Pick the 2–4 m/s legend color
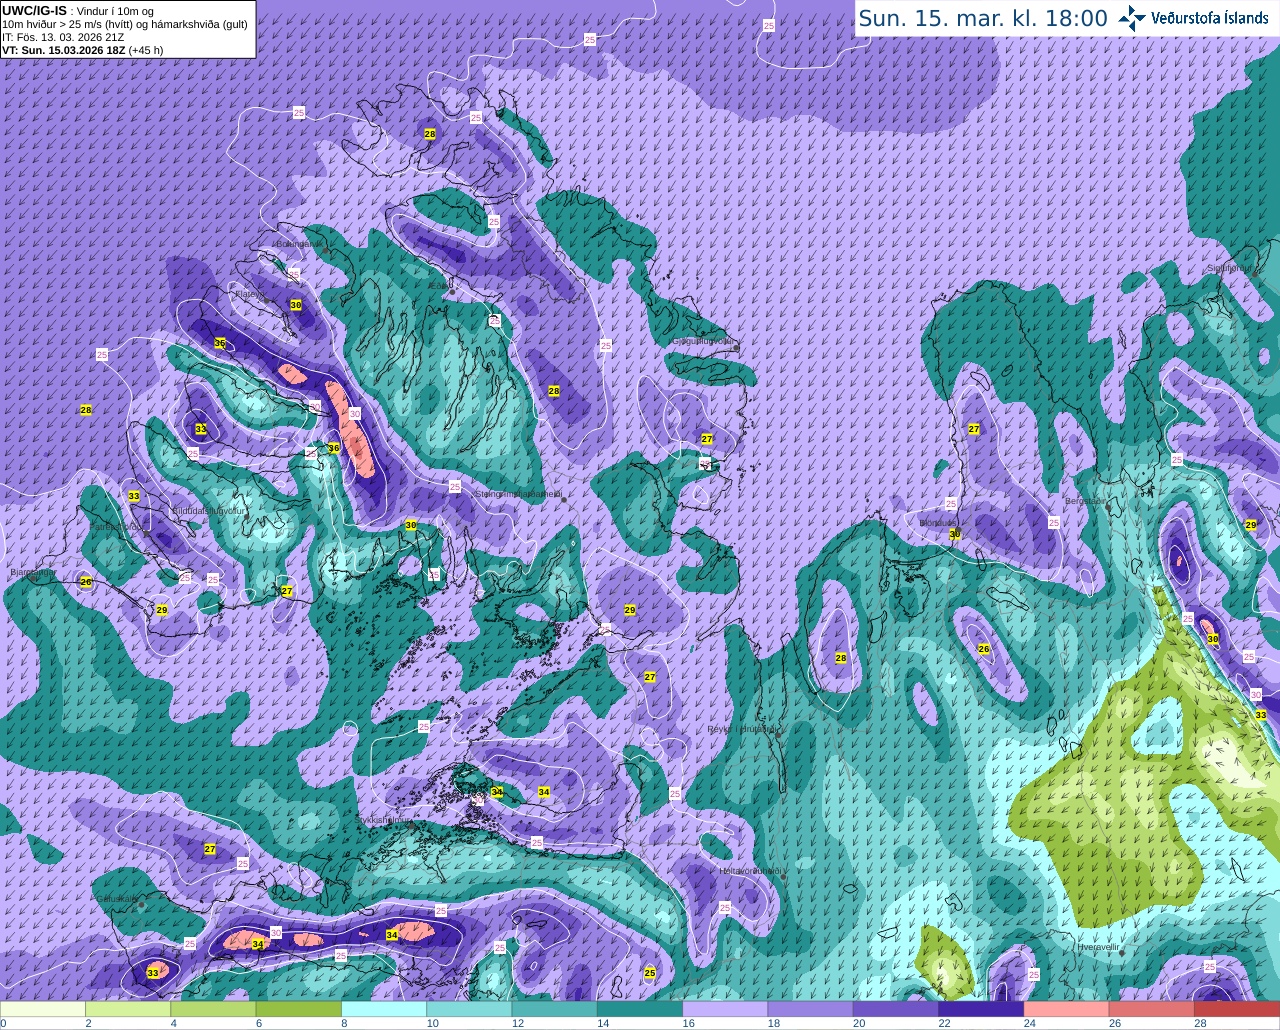Viewport: 1280px width, 1030px height. point(128,1009)
